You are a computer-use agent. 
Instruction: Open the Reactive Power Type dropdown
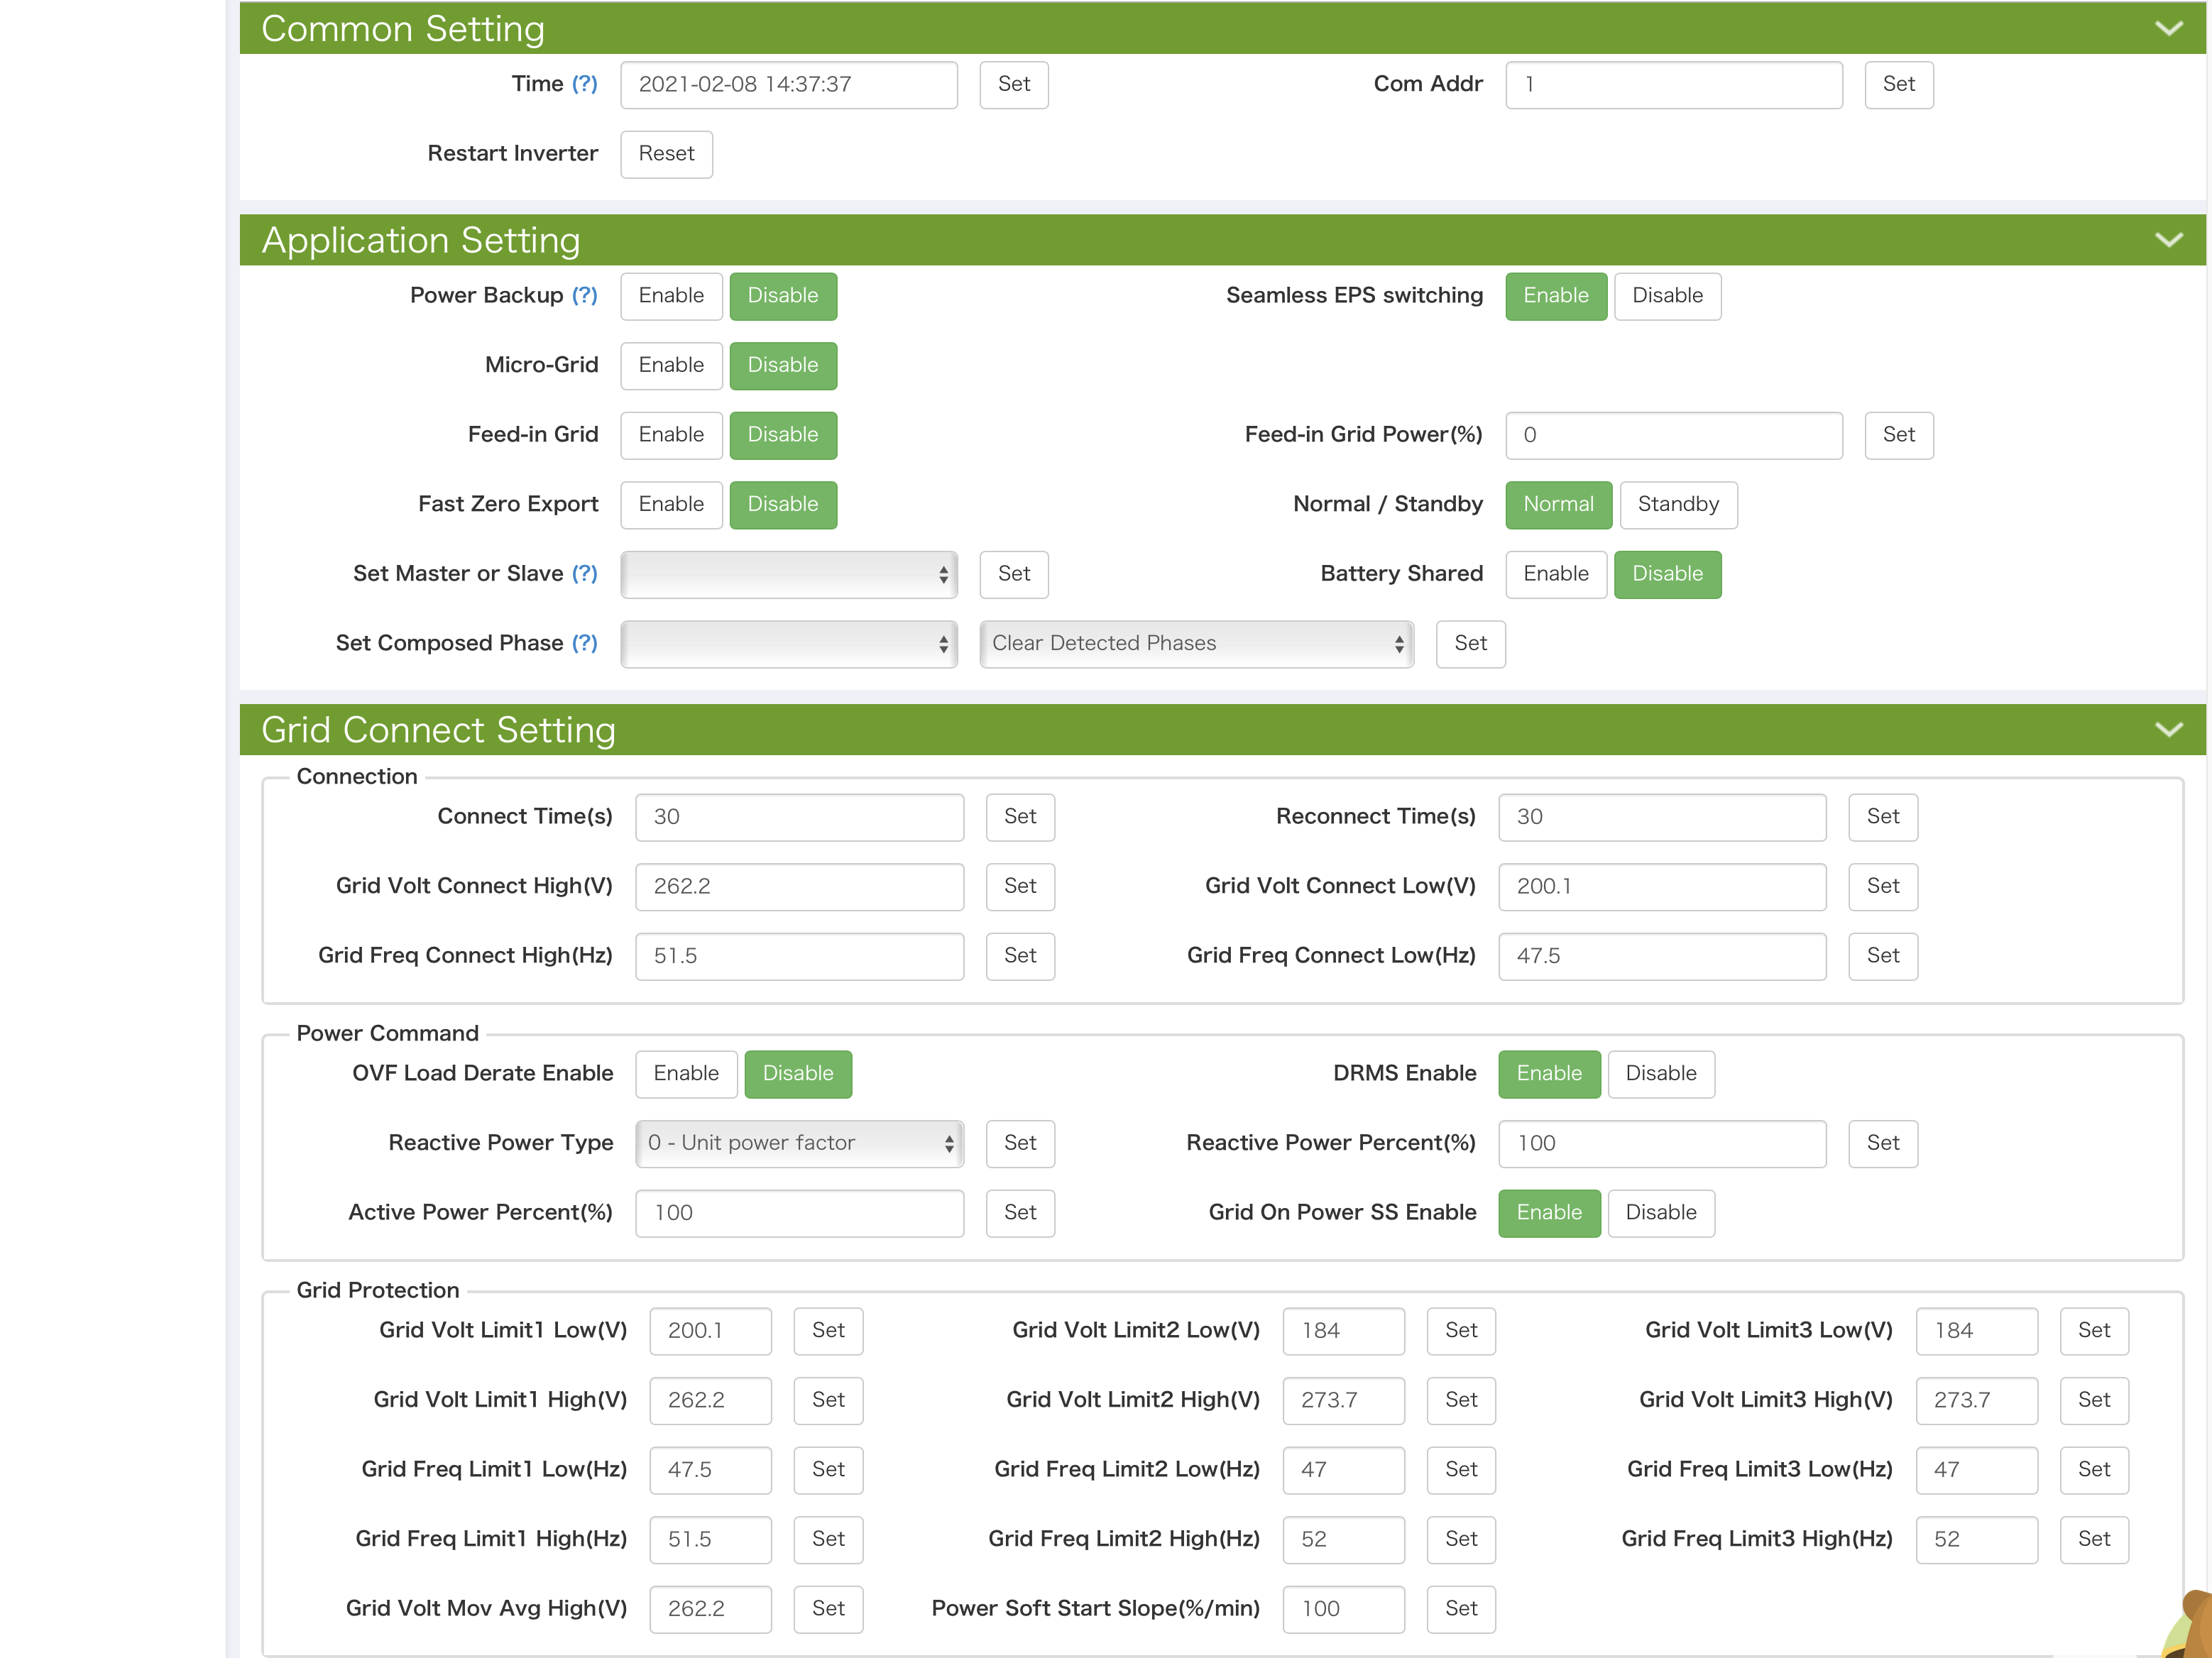800,1143
